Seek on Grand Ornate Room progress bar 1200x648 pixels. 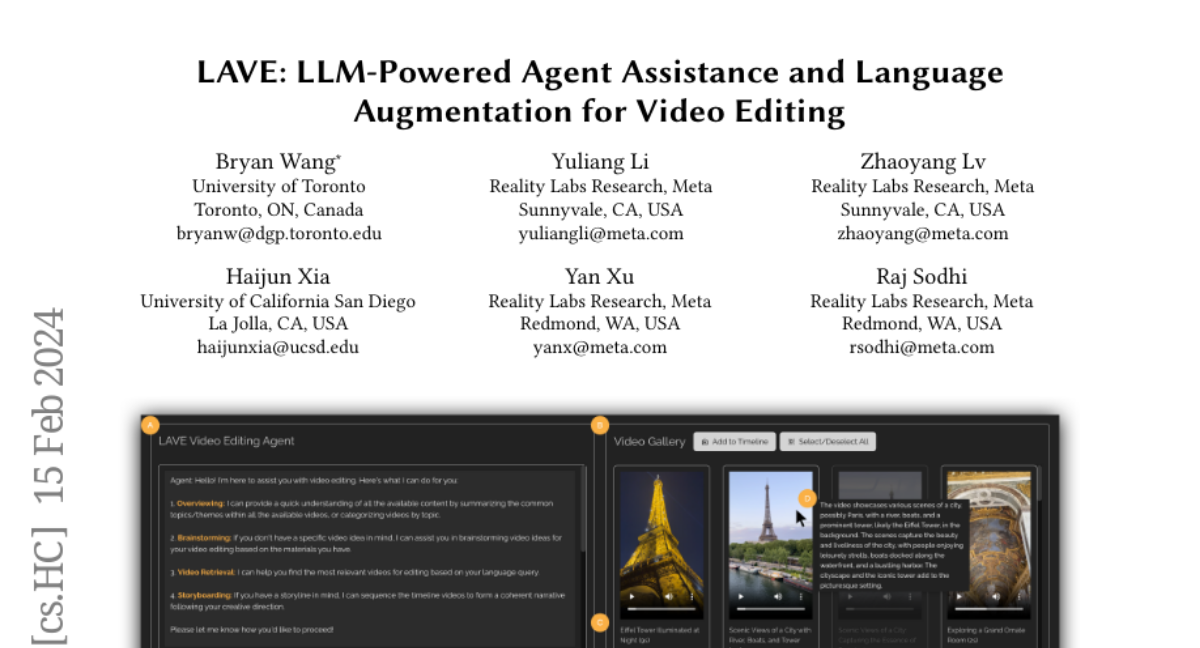(988, 608)
